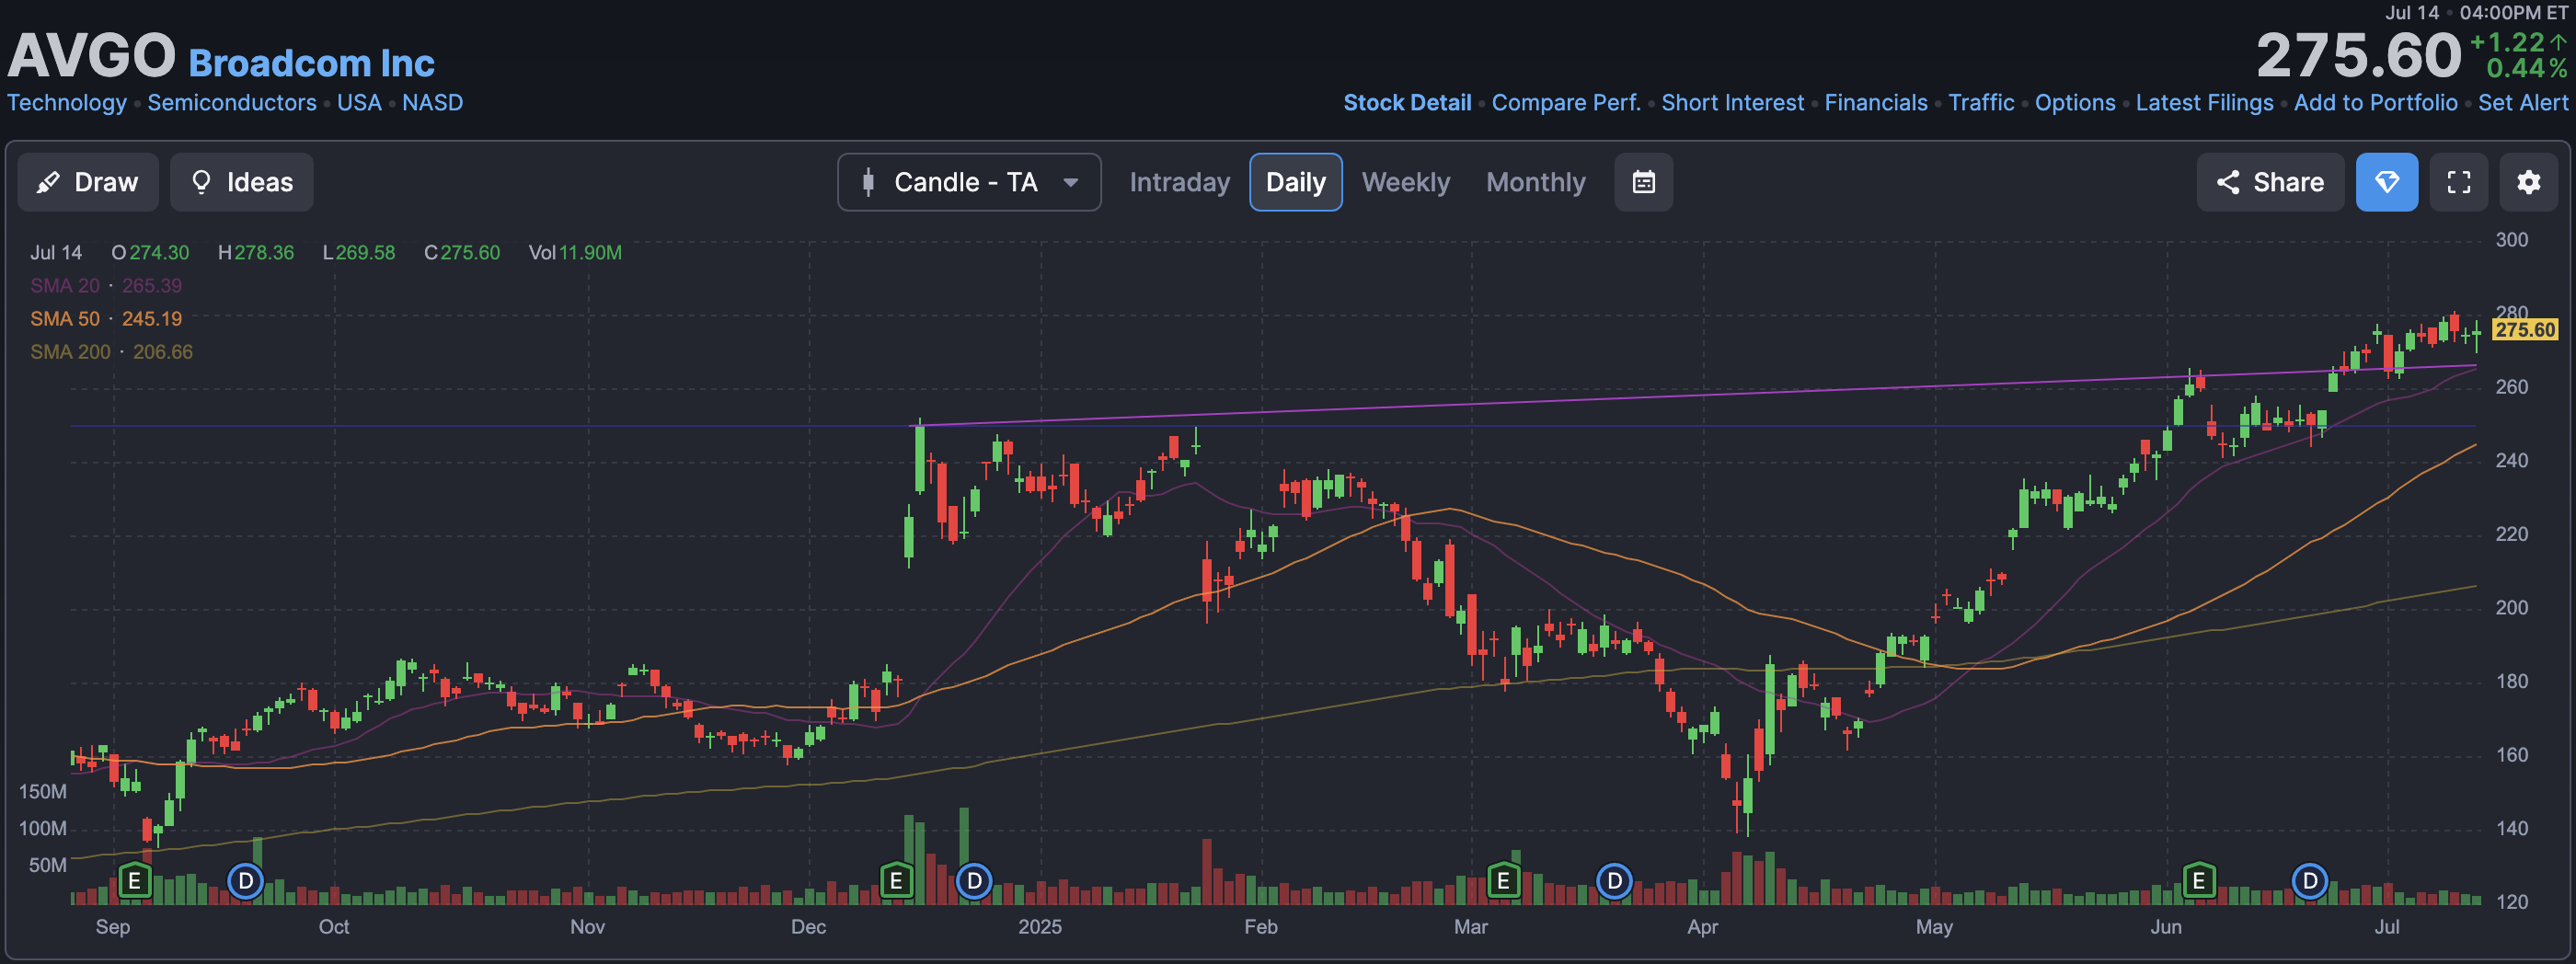Click the yellow 275.60 price tag on axis
Viewport: 2576px width, 964px height.
[2525, 330]
